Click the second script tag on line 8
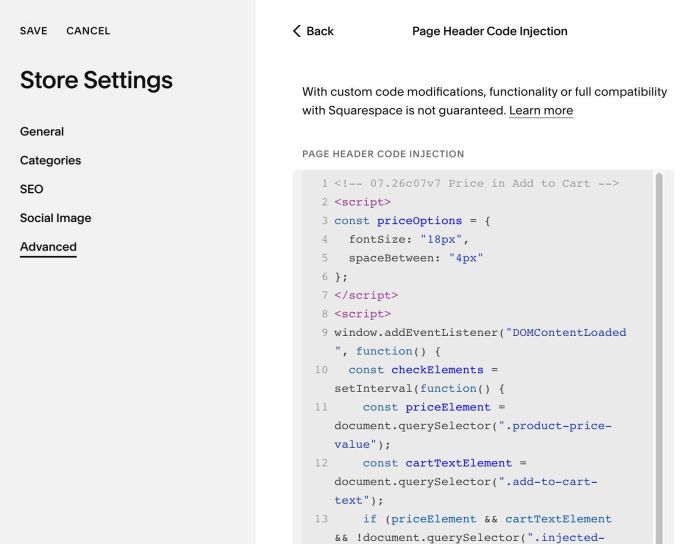The width and height of the screenshot is (700, 544). pos(362,314)
